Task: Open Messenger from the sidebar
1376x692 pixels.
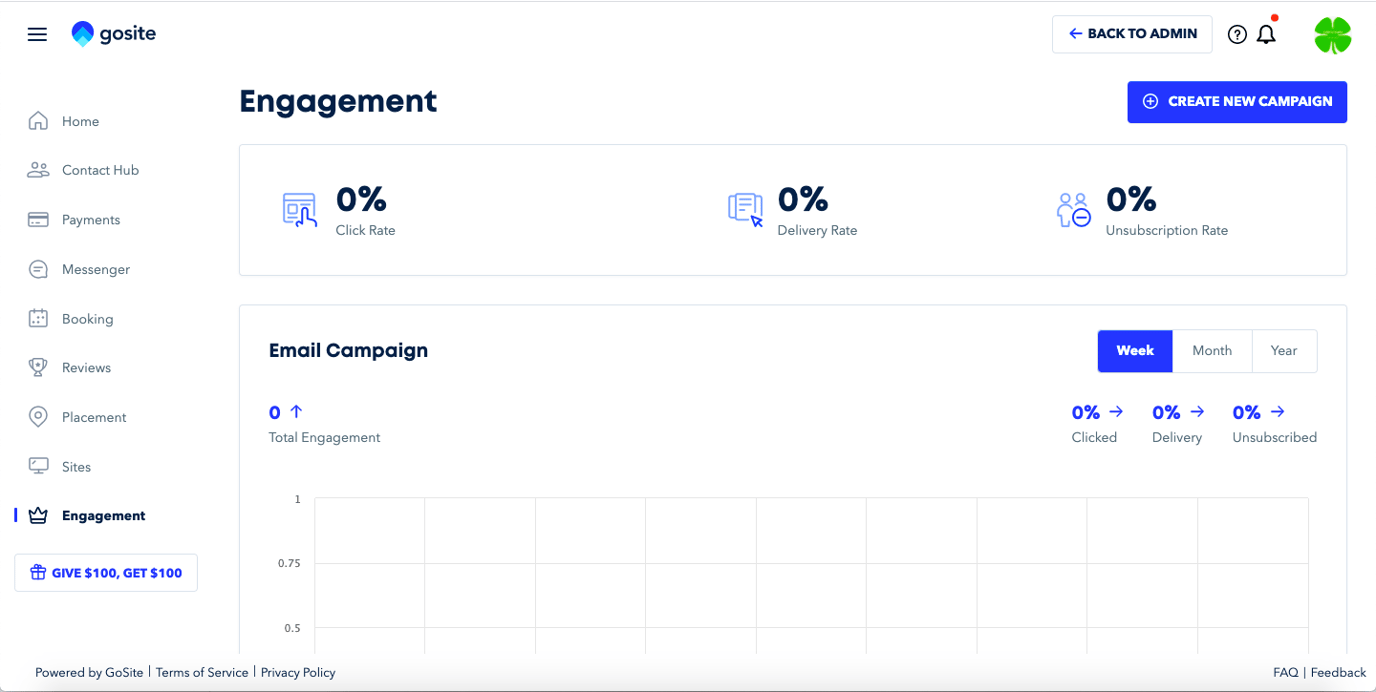Action: (95, 269)
